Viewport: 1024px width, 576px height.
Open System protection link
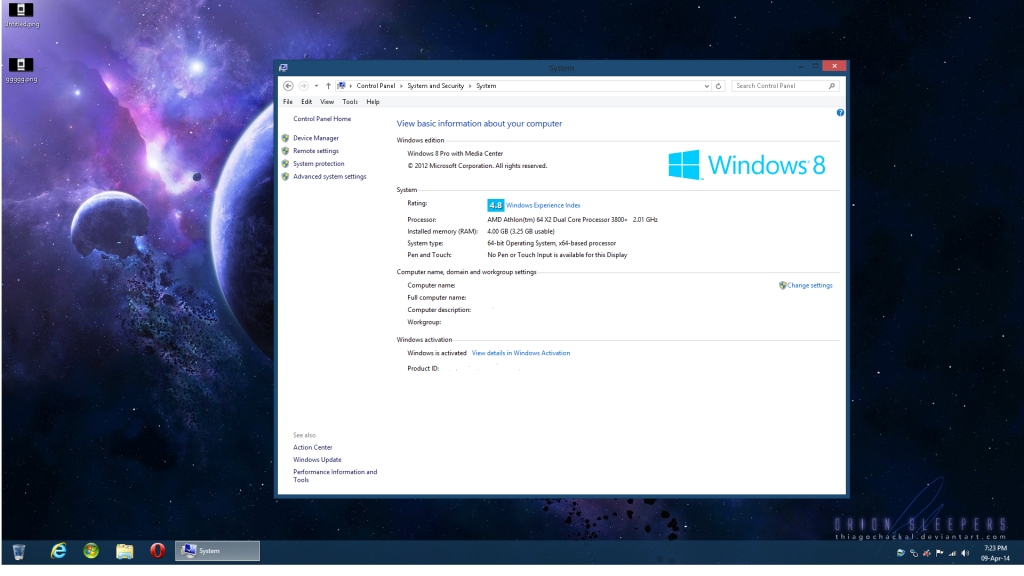(x=318, y=164)
